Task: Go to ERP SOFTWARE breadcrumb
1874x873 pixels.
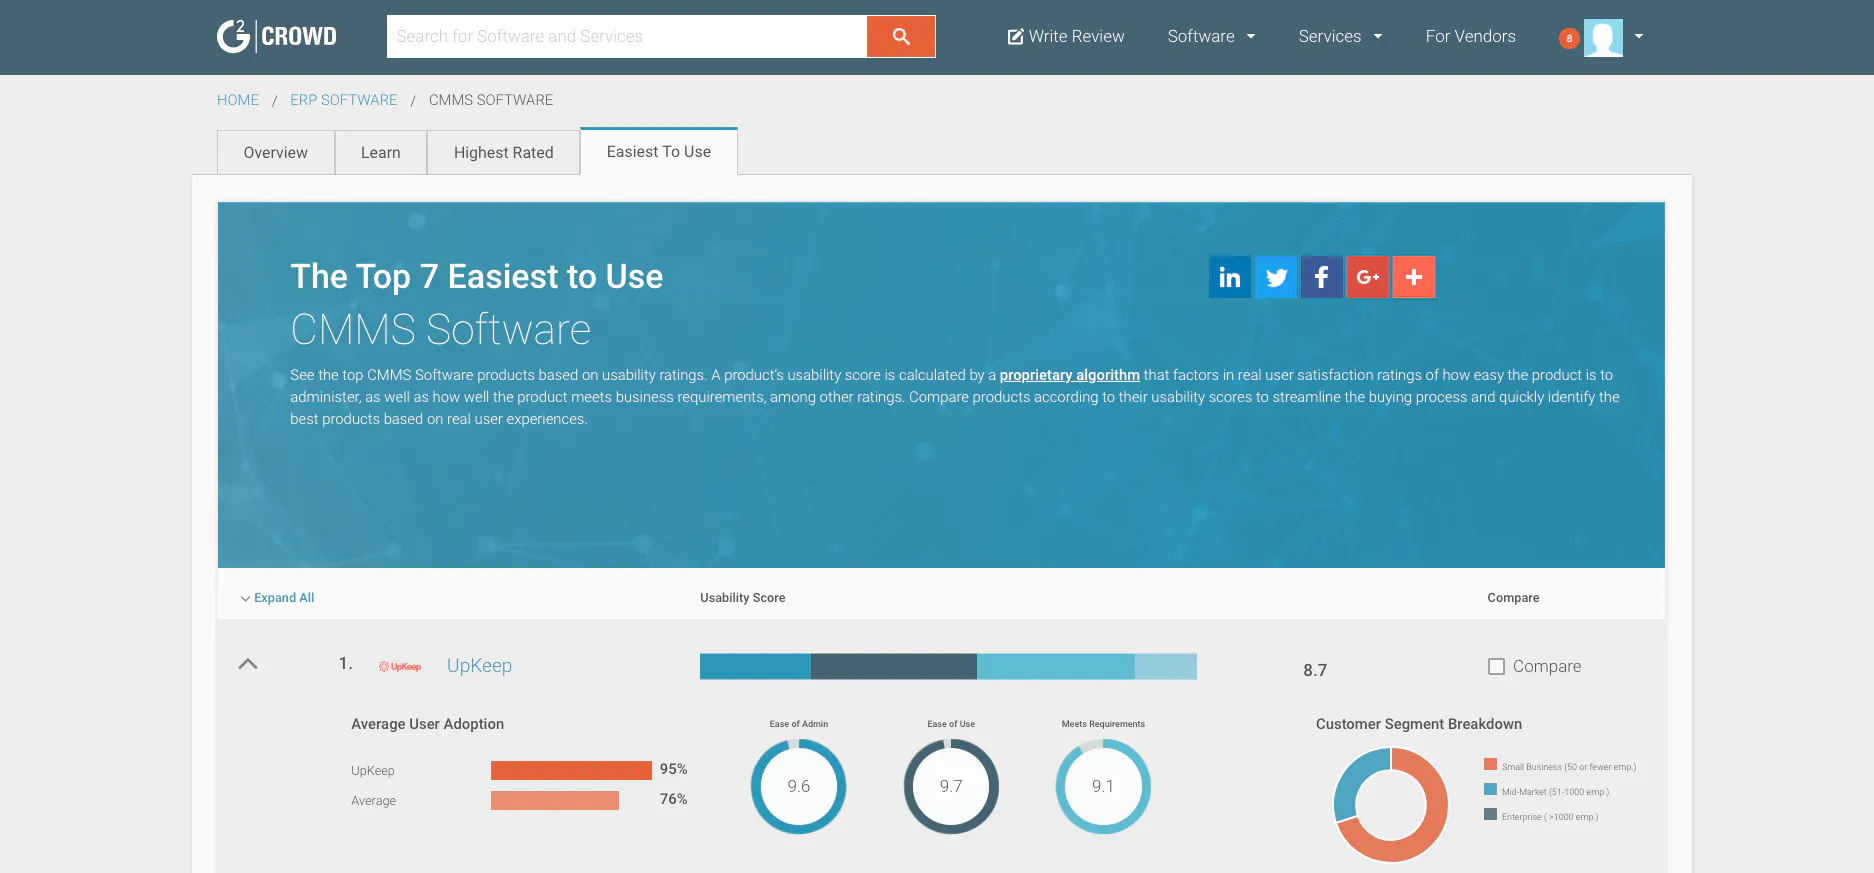Action: click(x=344, y=100)
